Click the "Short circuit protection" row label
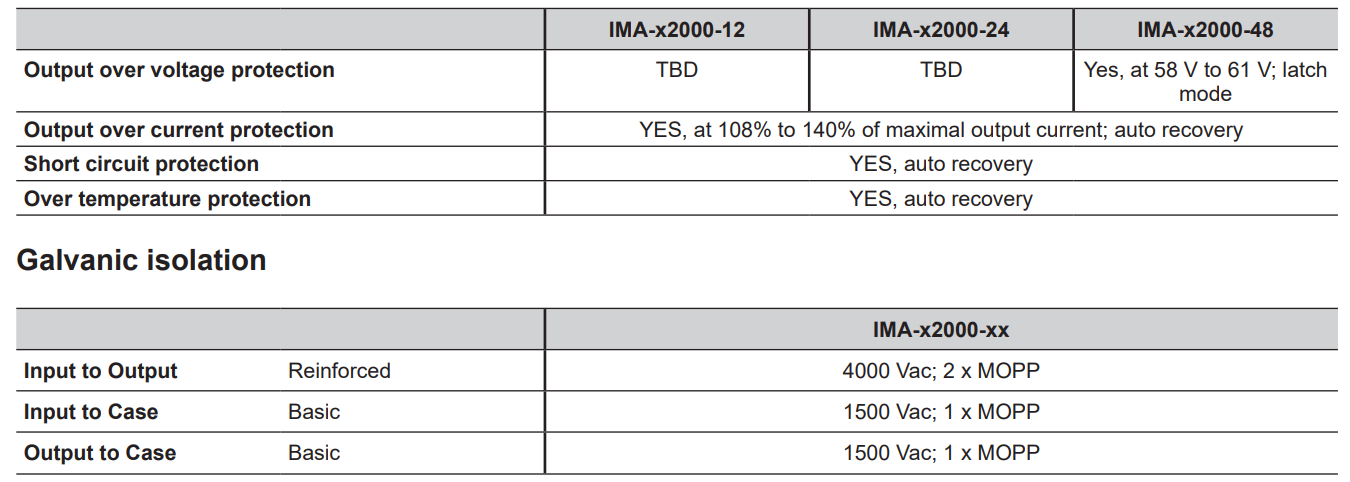 141,164
